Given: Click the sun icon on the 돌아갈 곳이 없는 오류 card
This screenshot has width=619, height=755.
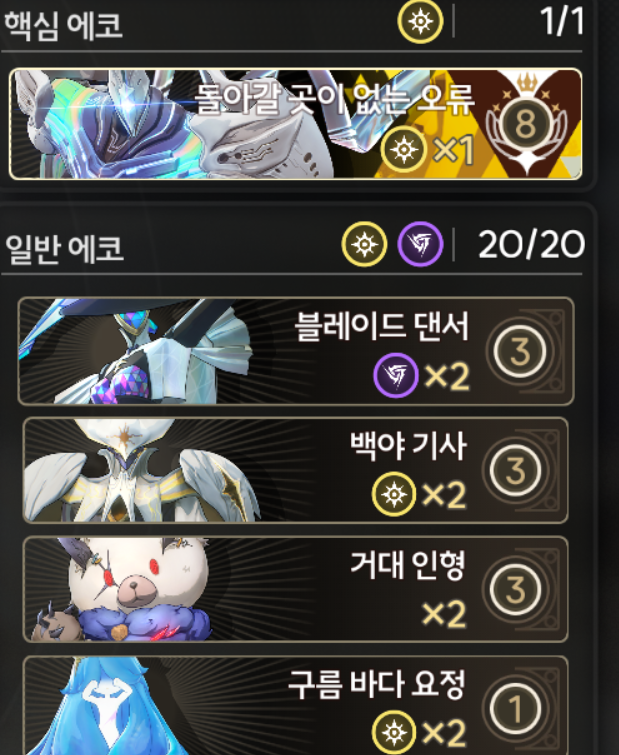Looking at the screenshot, I should tap(404, 150).
